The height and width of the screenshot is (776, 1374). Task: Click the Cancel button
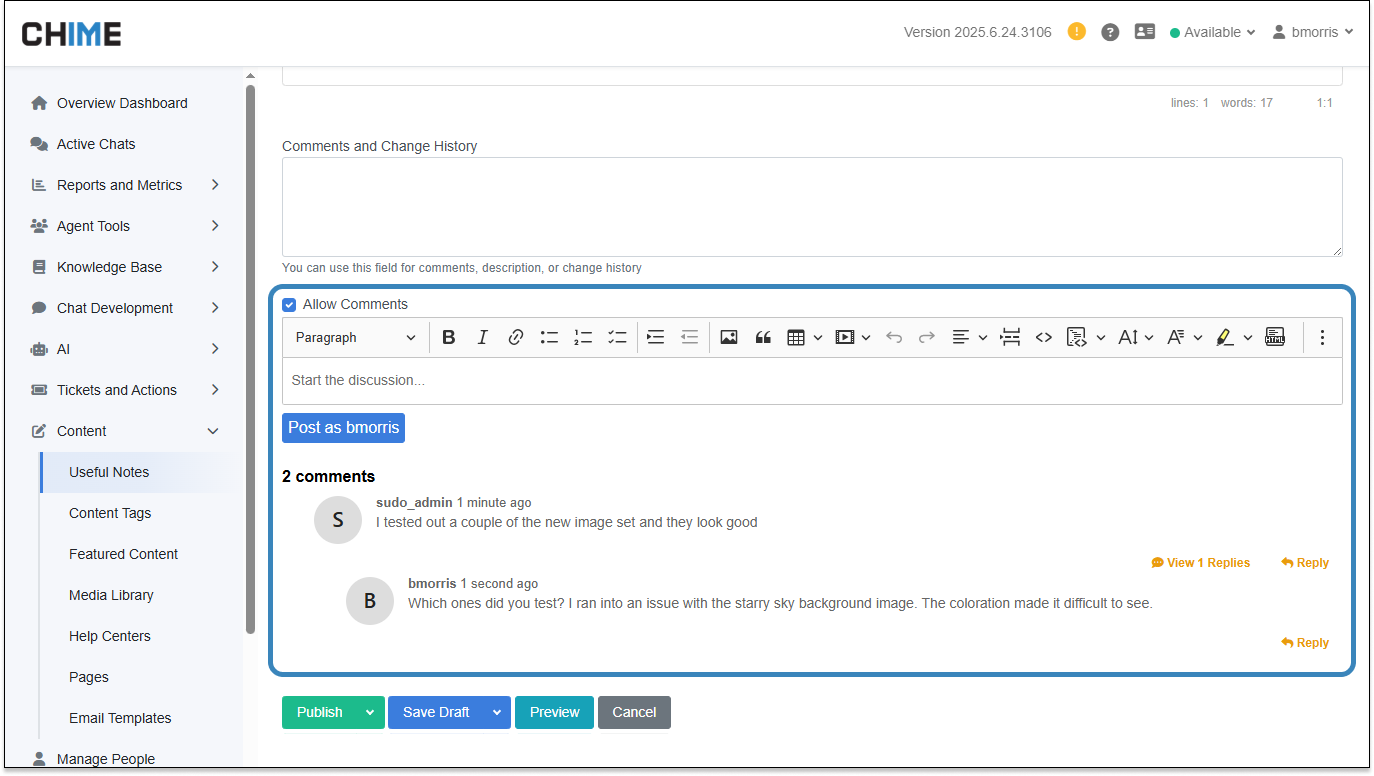click(634, 712)
